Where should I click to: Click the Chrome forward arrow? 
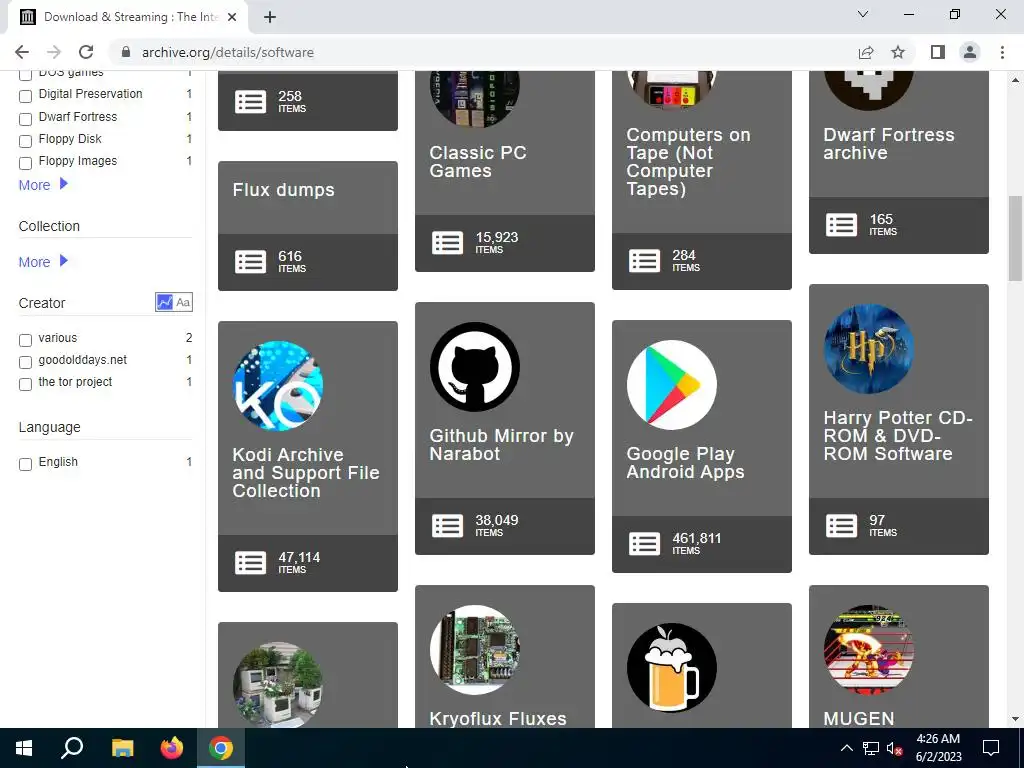click(54, 52)
